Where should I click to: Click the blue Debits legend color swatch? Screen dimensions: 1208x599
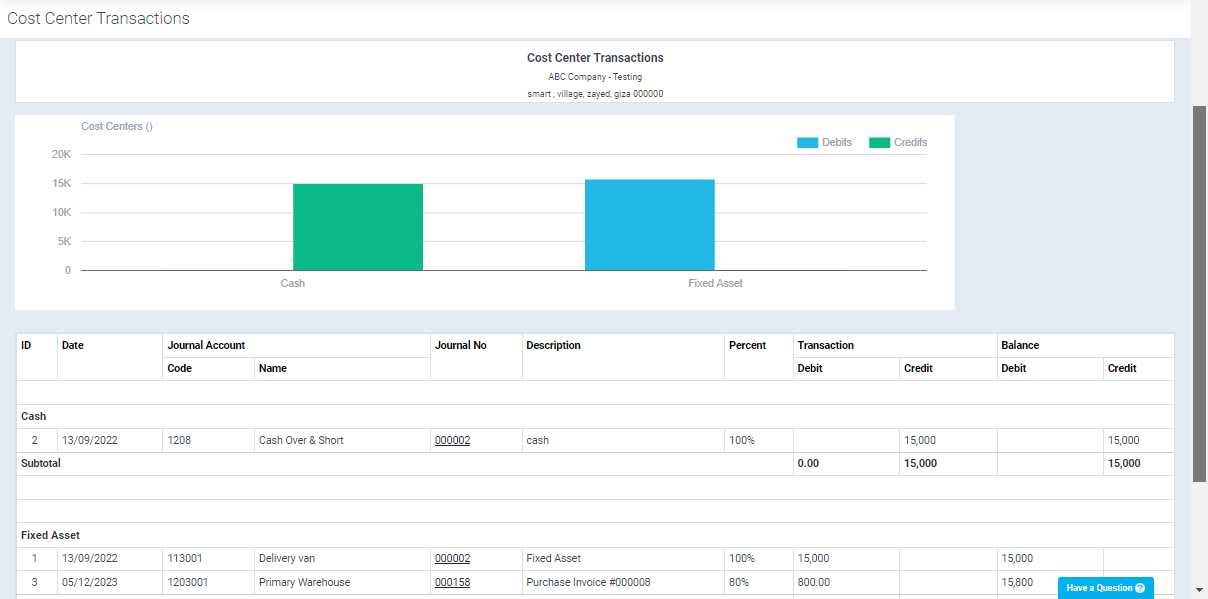click(806, 142)
